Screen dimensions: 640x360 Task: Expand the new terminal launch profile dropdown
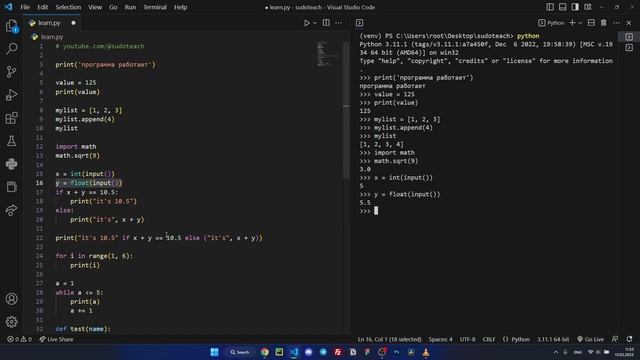580,23
